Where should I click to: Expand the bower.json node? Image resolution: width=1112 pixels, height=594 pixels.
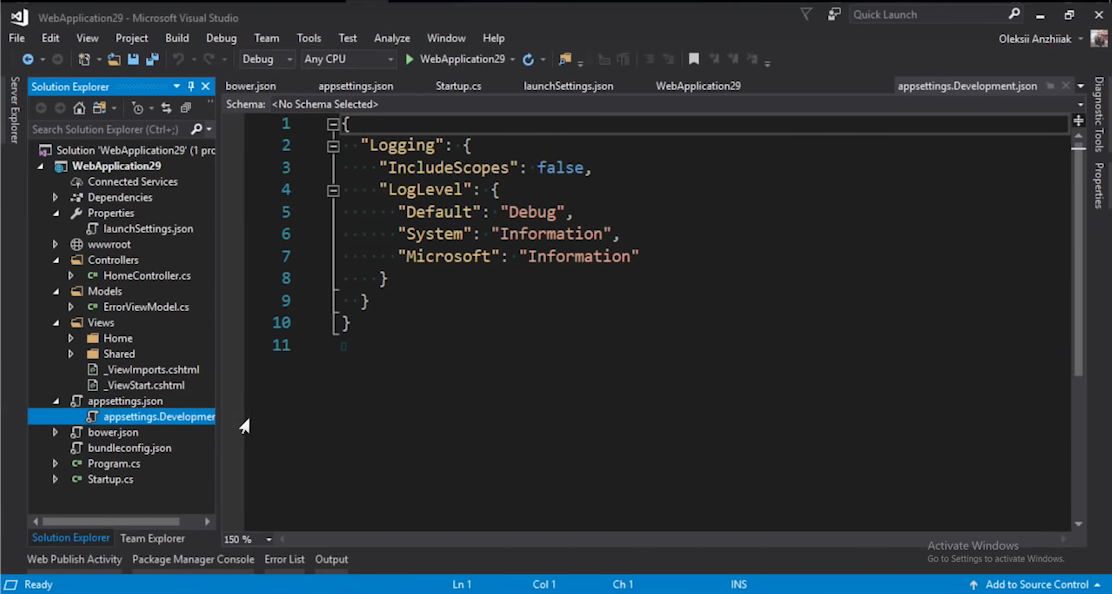point(55,432)
